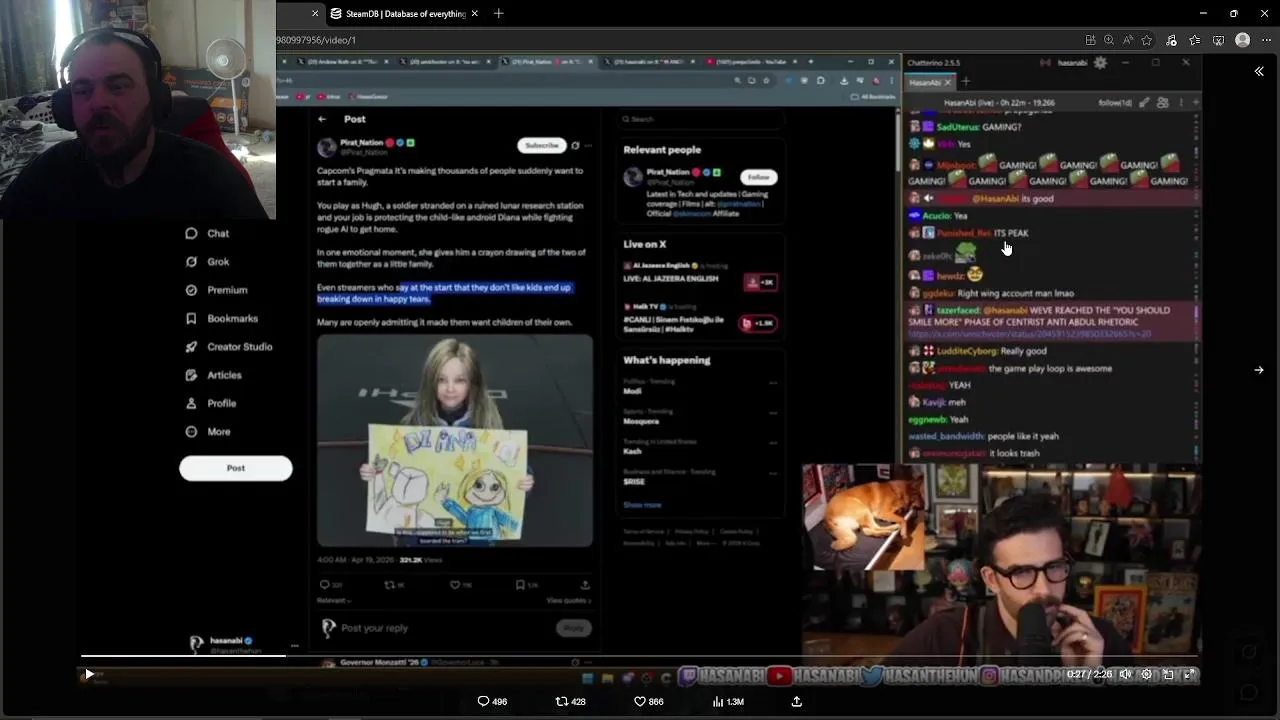The image size is (1280, 720).
Task: Click All Bookmarks in inner browser bar
Action: point(872,97)
